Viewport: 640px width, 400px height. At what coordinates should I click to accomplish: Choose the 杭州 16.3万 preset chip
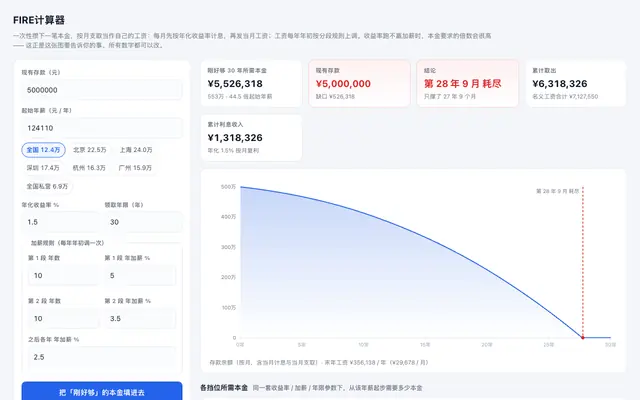pyautogui.click(x=89, y=168)
